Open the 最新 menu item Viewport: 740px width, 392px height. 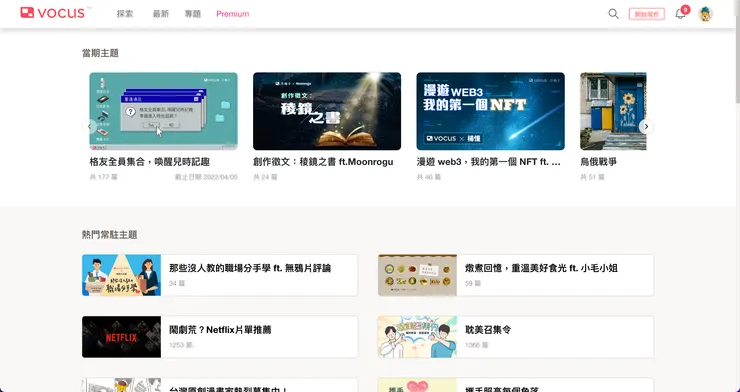pyautogui.click(x=161, y=14)
